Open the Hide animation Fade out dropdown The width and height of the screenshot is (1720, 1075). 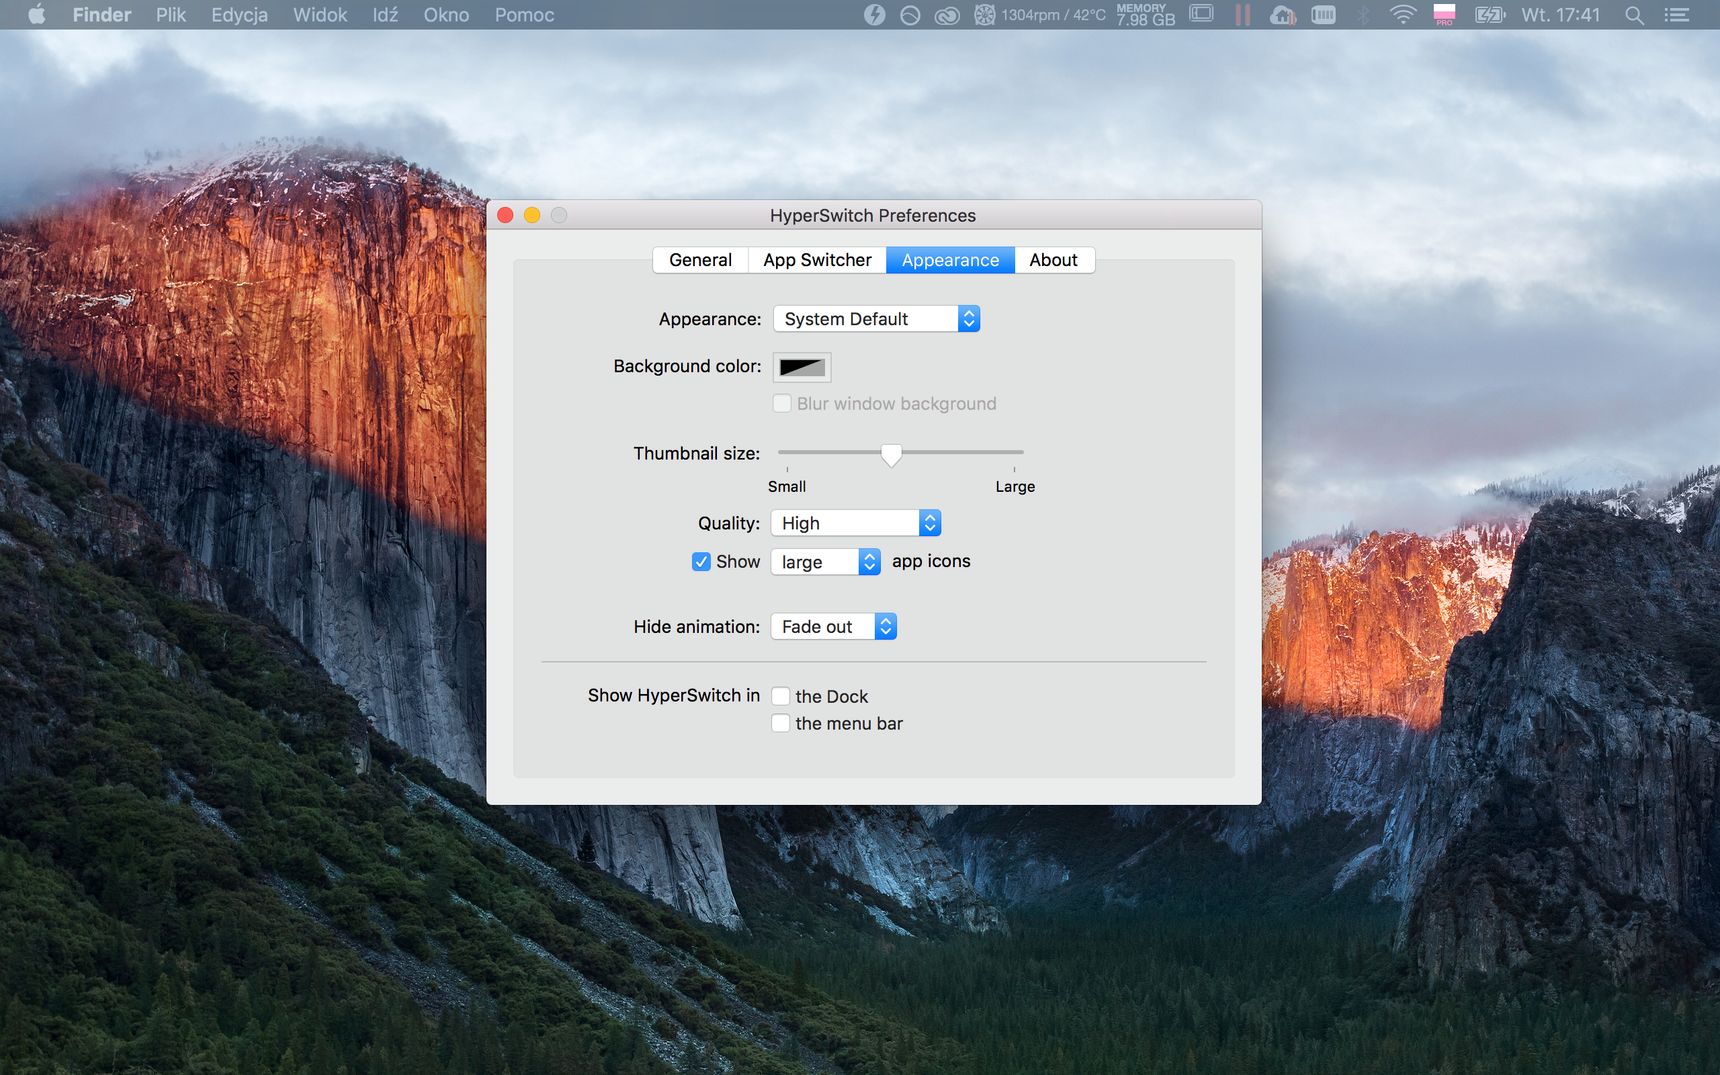(834, 627)
